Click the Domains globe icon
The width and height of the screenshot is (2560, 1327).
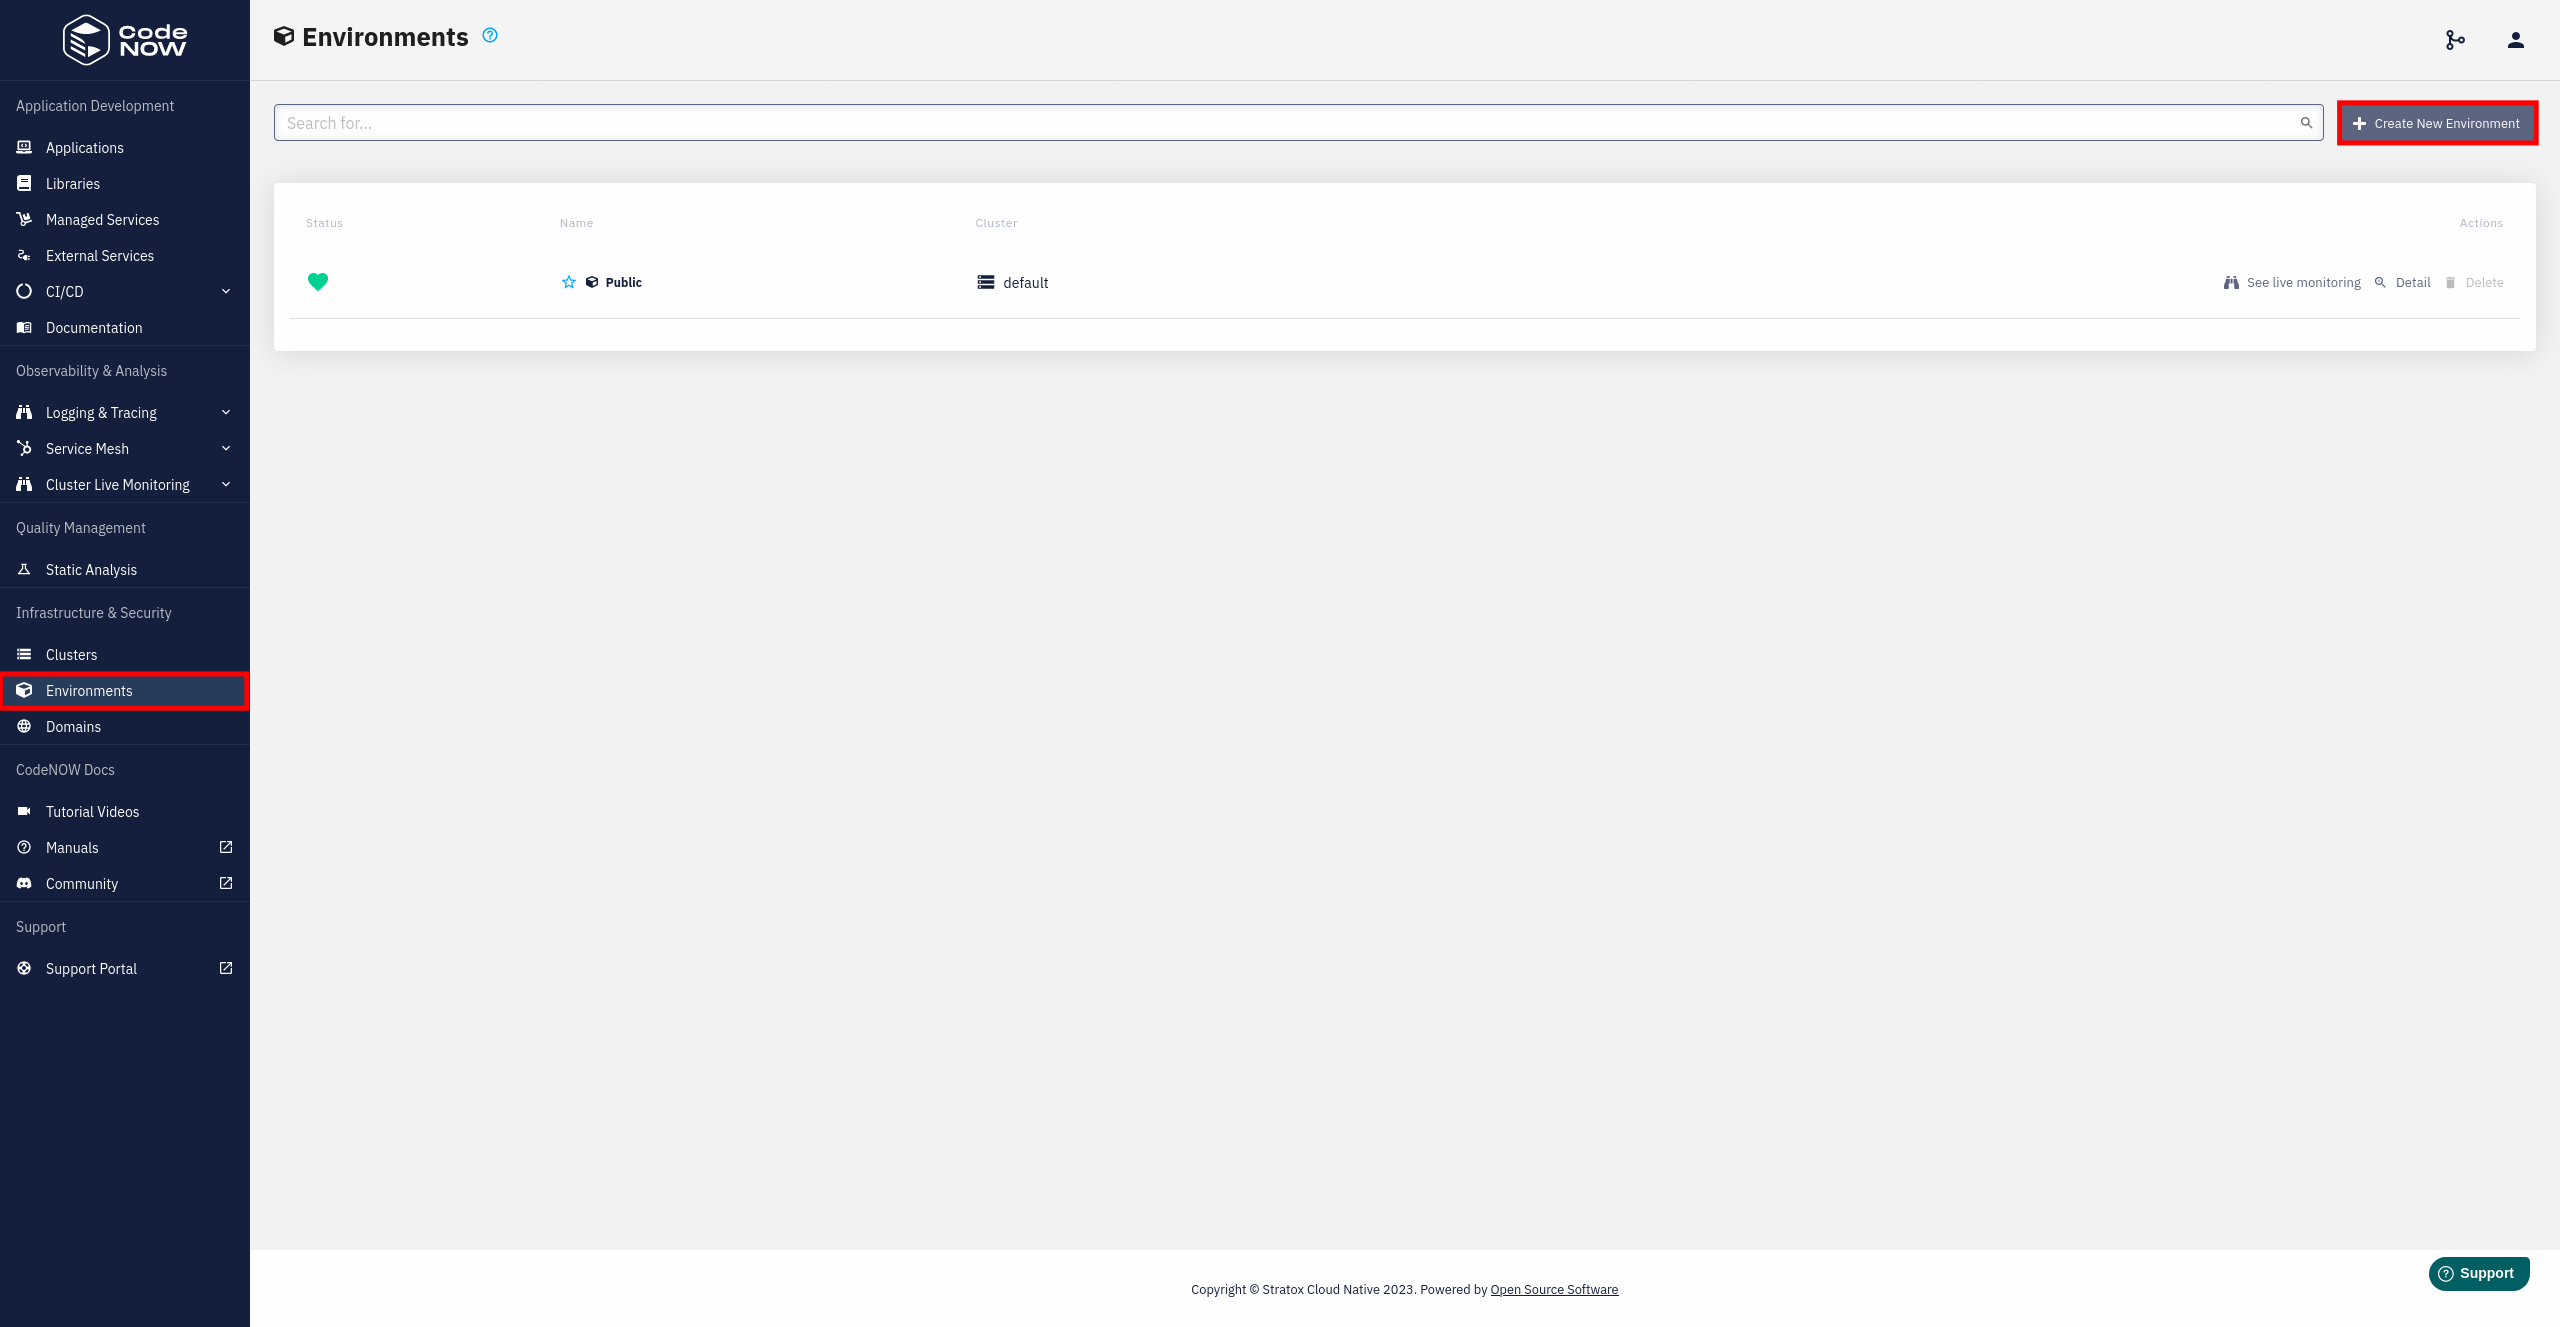pyautogui.click(x=24, y=726)
